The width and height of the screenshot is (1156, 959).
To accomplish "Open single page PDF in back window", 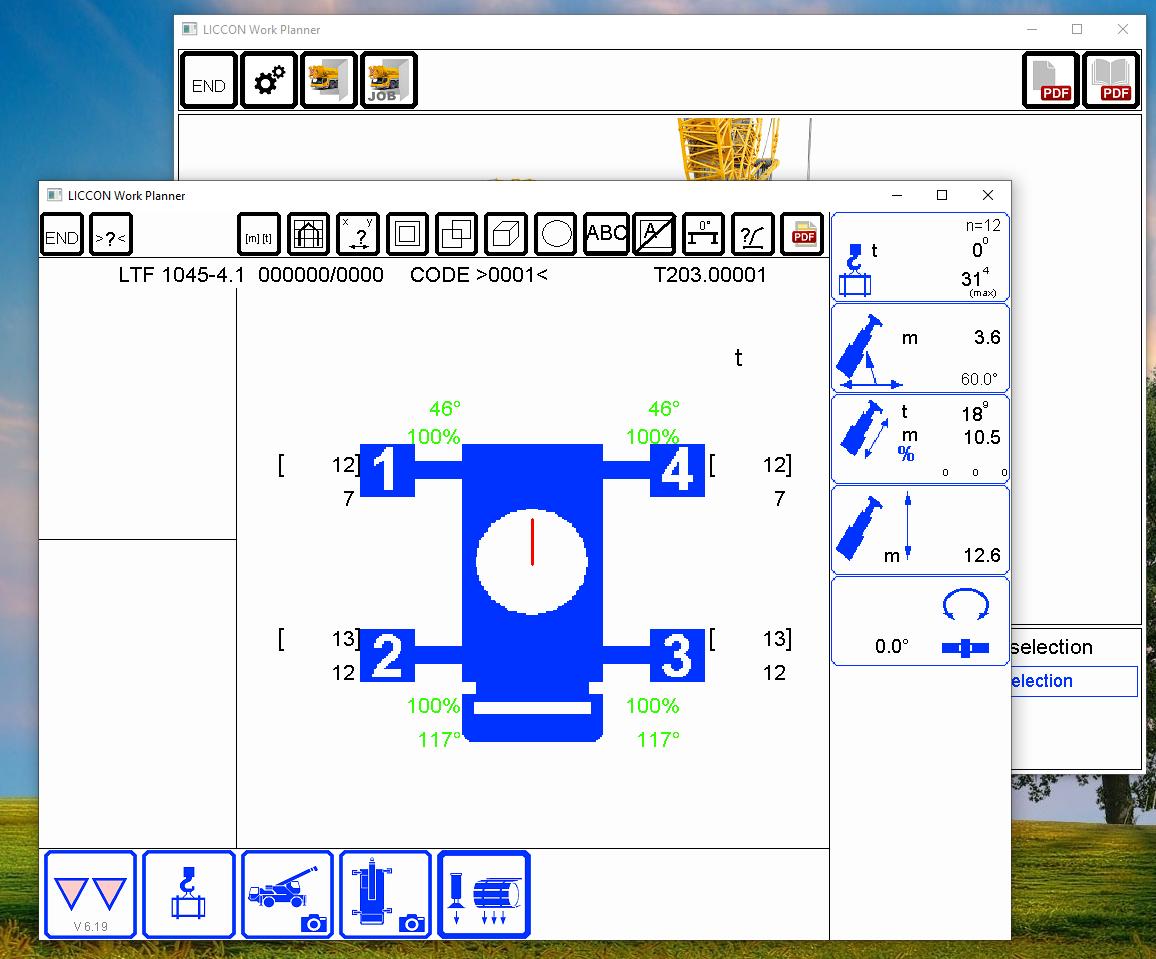I will [x=1051, y=80].
